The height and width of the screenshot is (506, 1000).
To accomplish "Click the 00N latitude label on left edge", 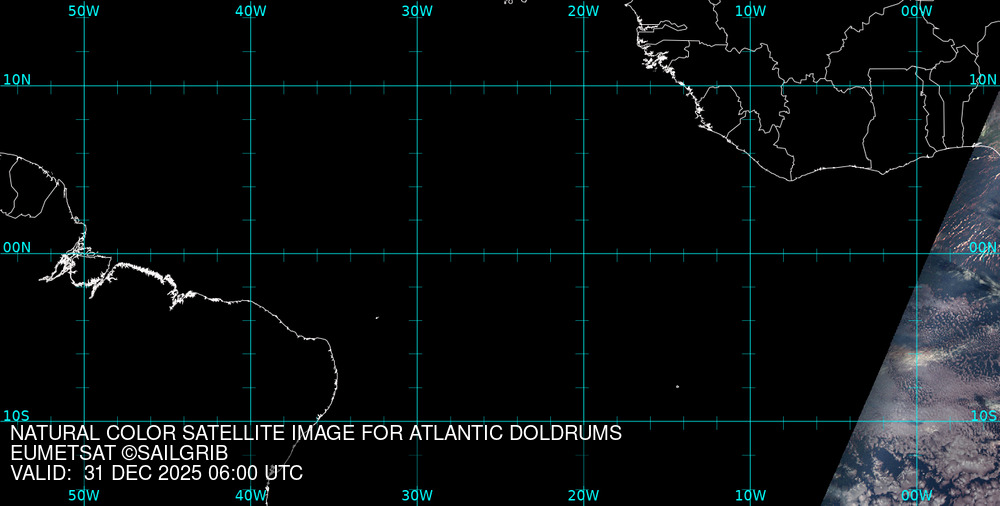I will 17,247.
